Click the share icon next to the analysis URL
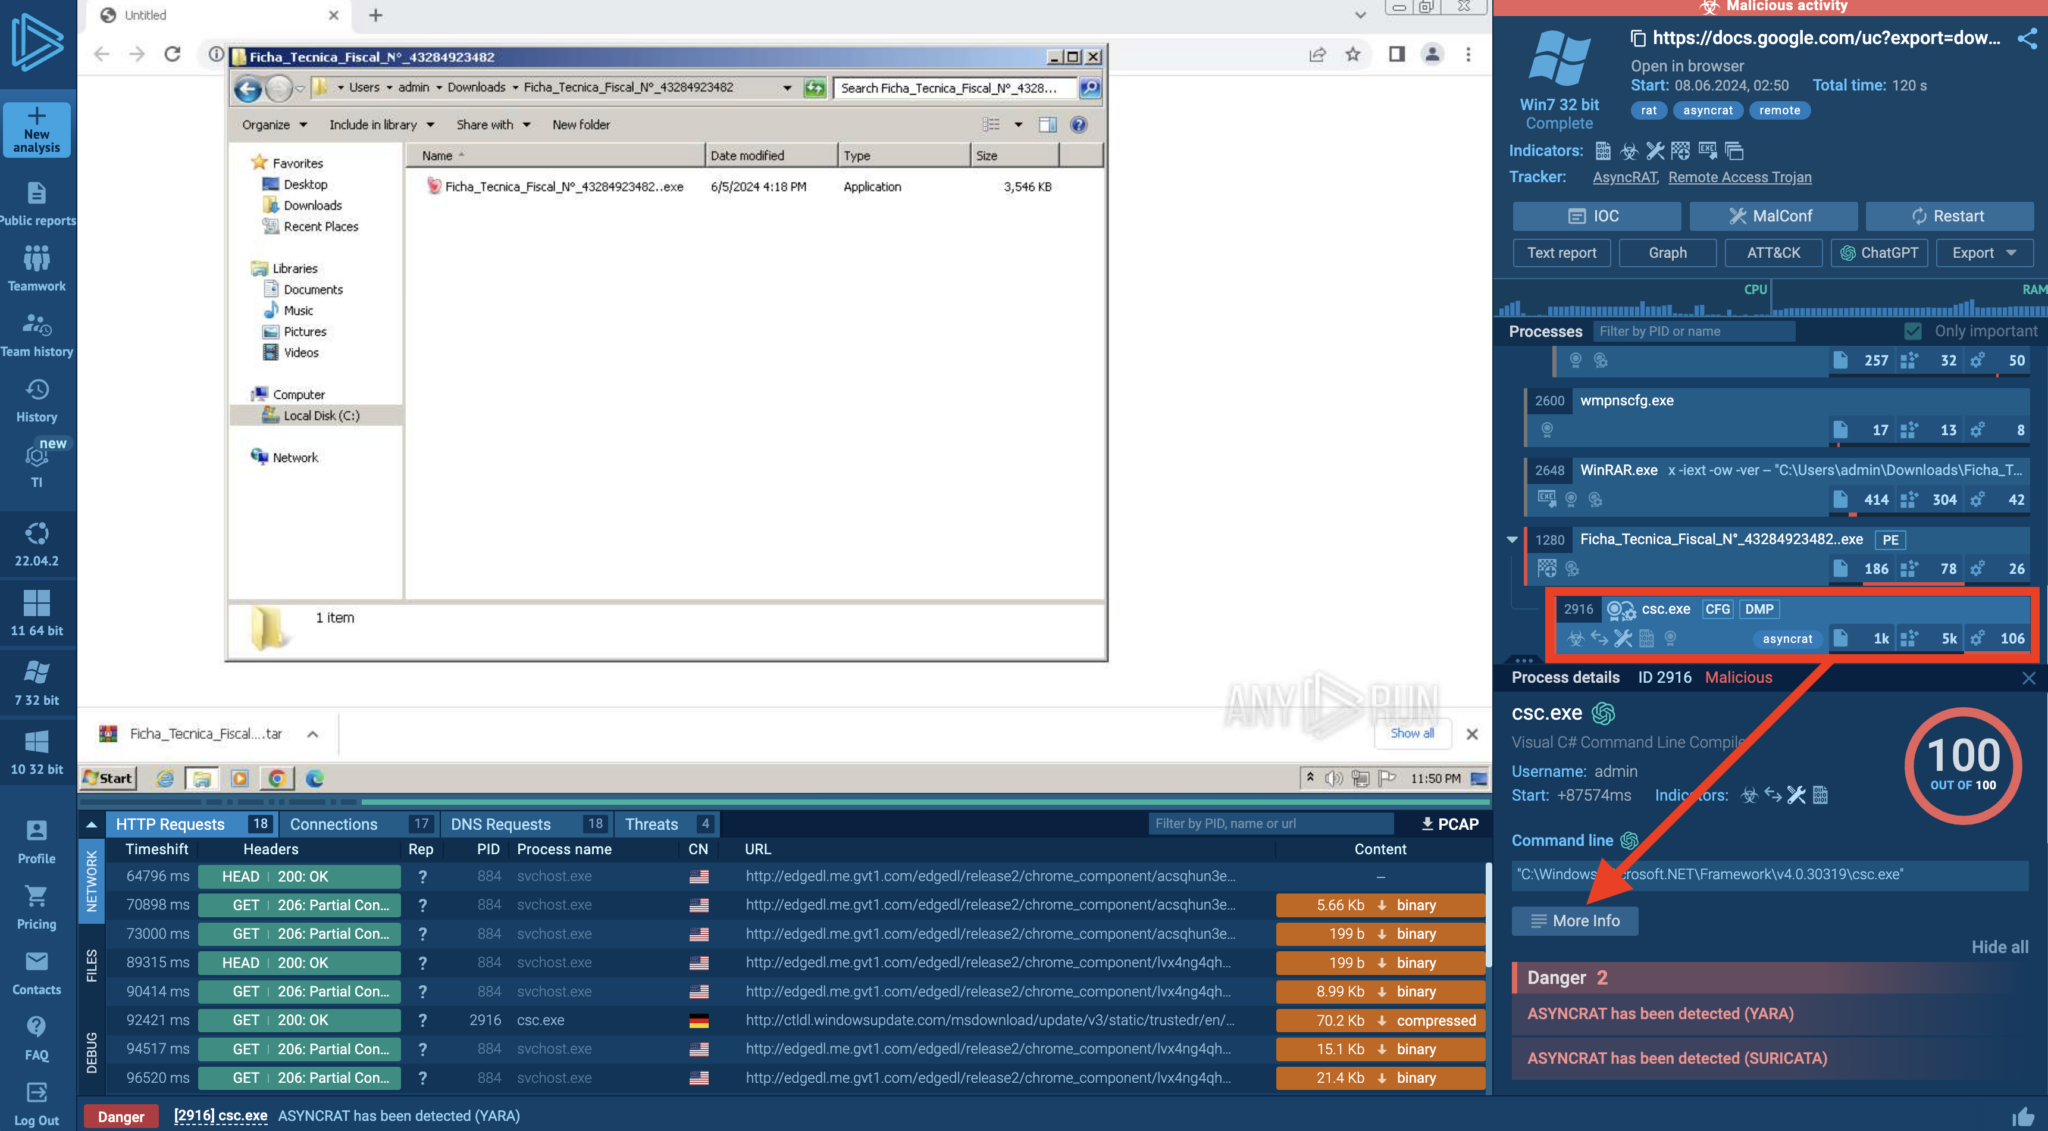 tap(2027, 38)
